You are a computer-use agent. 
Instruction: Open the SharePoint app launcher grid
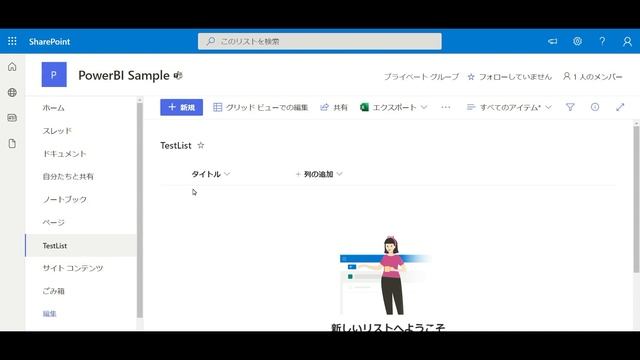(x=12, y=41)
